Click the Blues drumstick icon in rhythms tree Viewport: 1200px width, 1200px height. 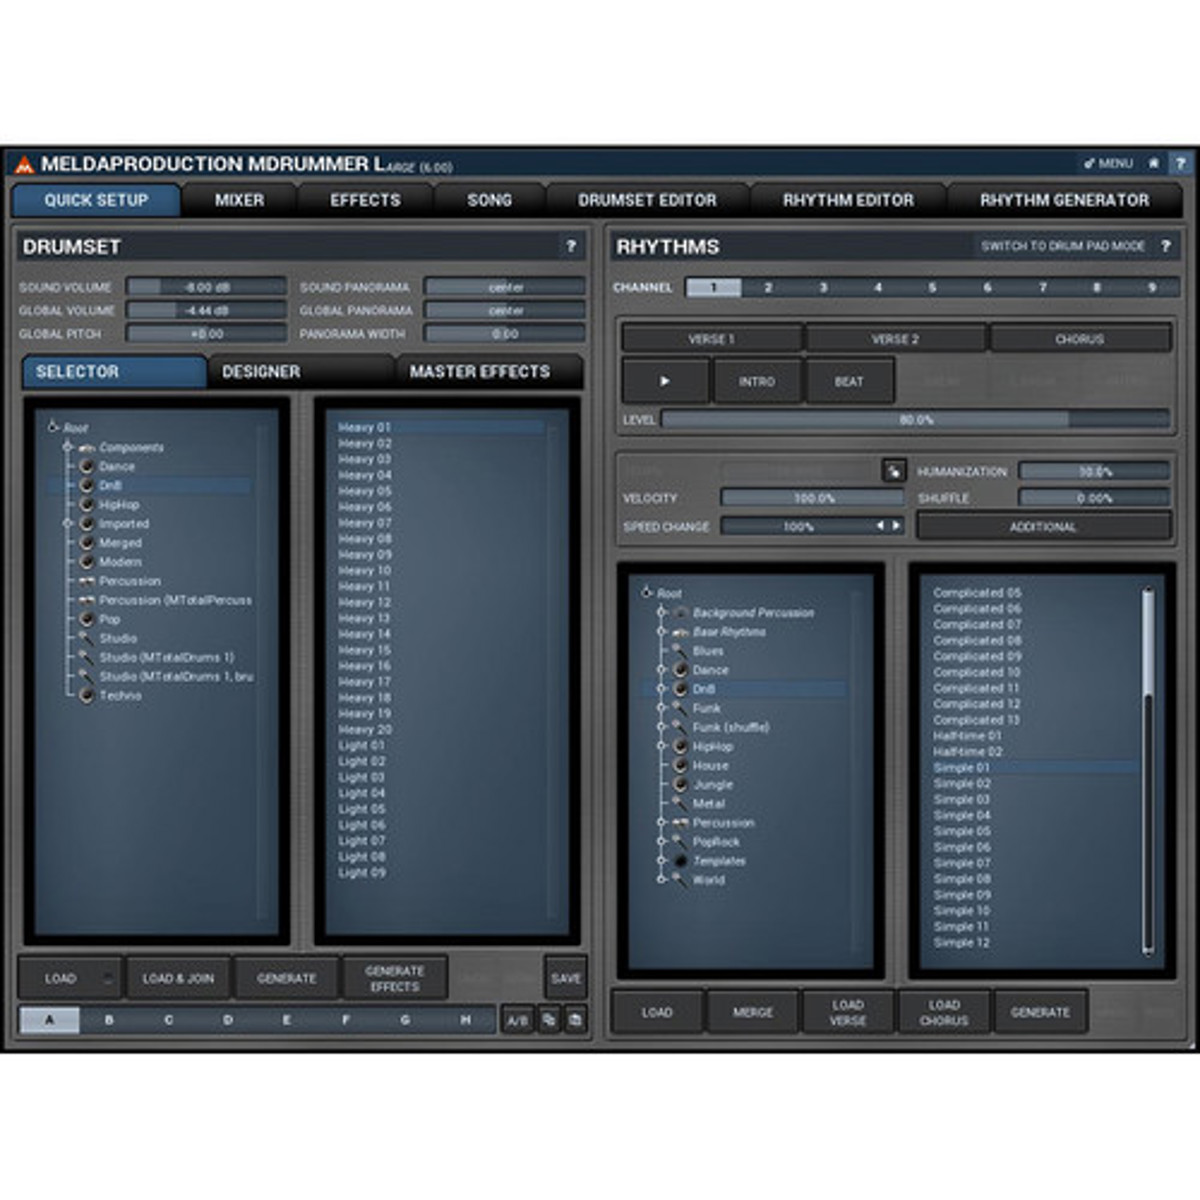click(681, 651)
